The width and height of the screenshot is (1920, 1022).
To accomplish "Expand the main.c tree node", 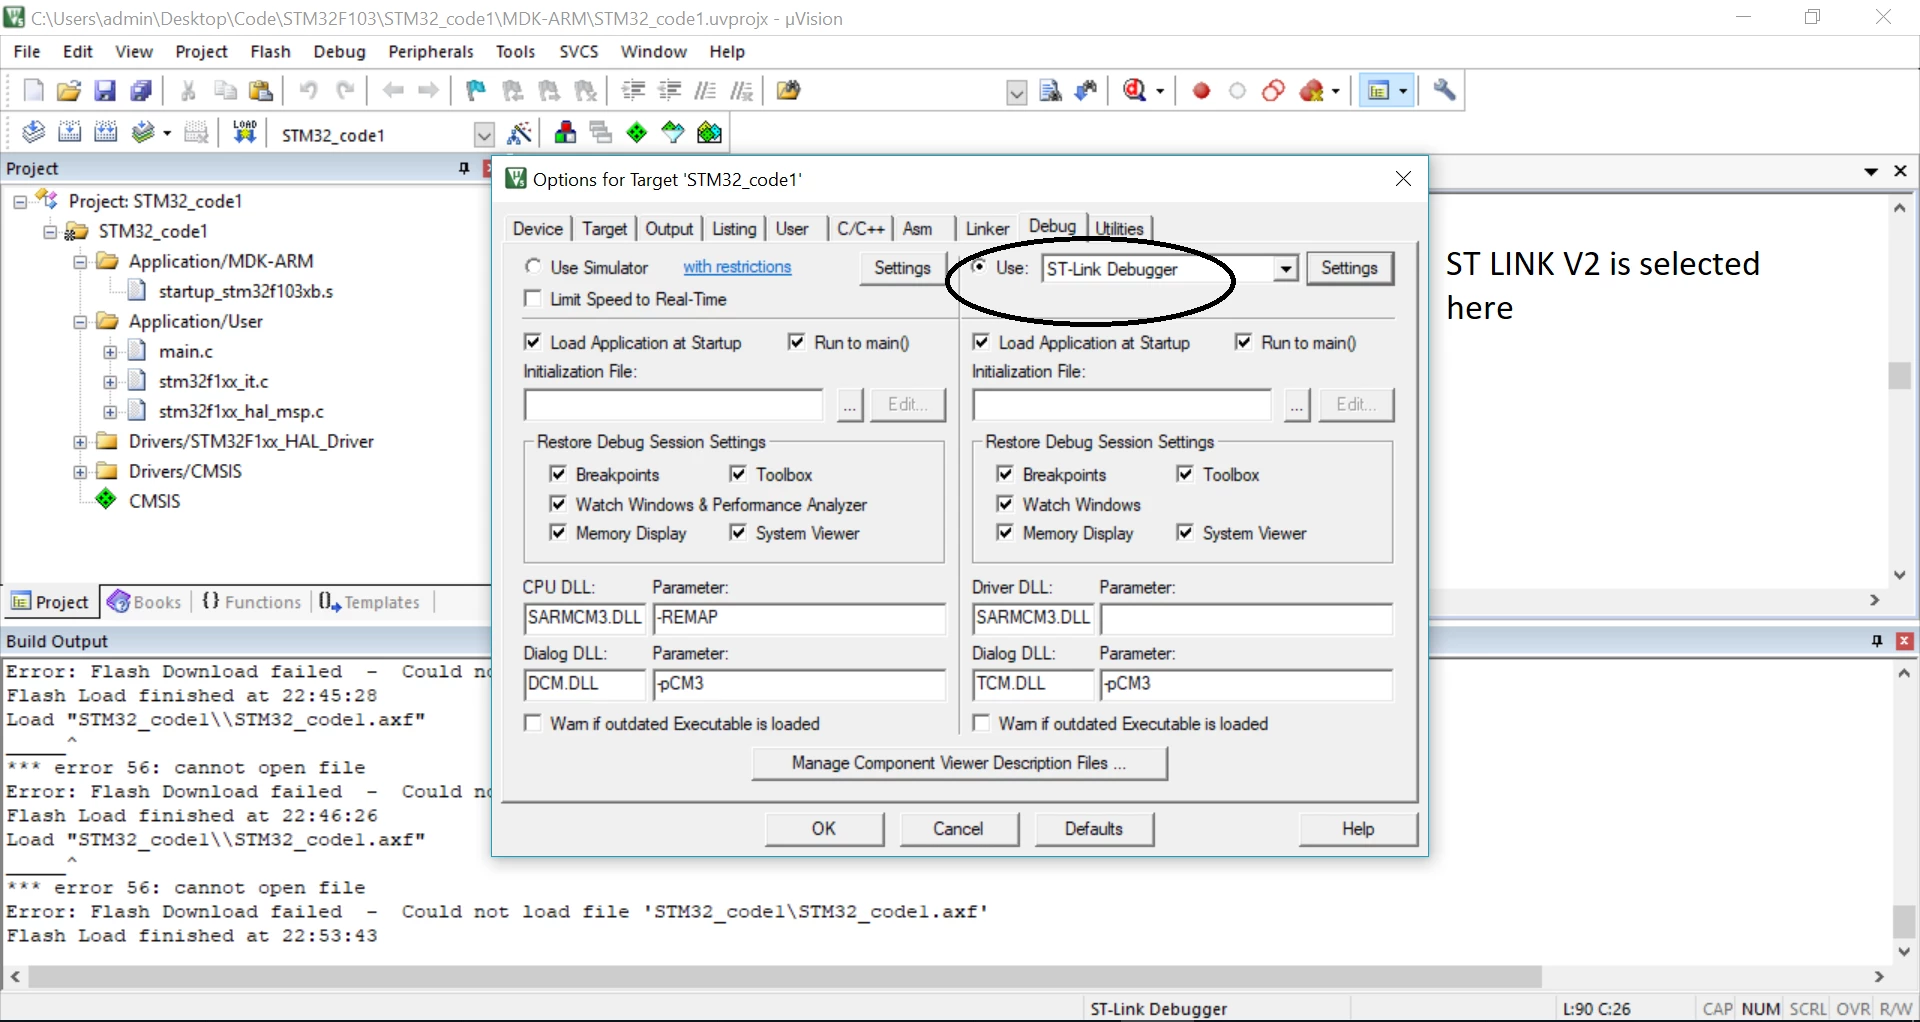I will 111,352.
